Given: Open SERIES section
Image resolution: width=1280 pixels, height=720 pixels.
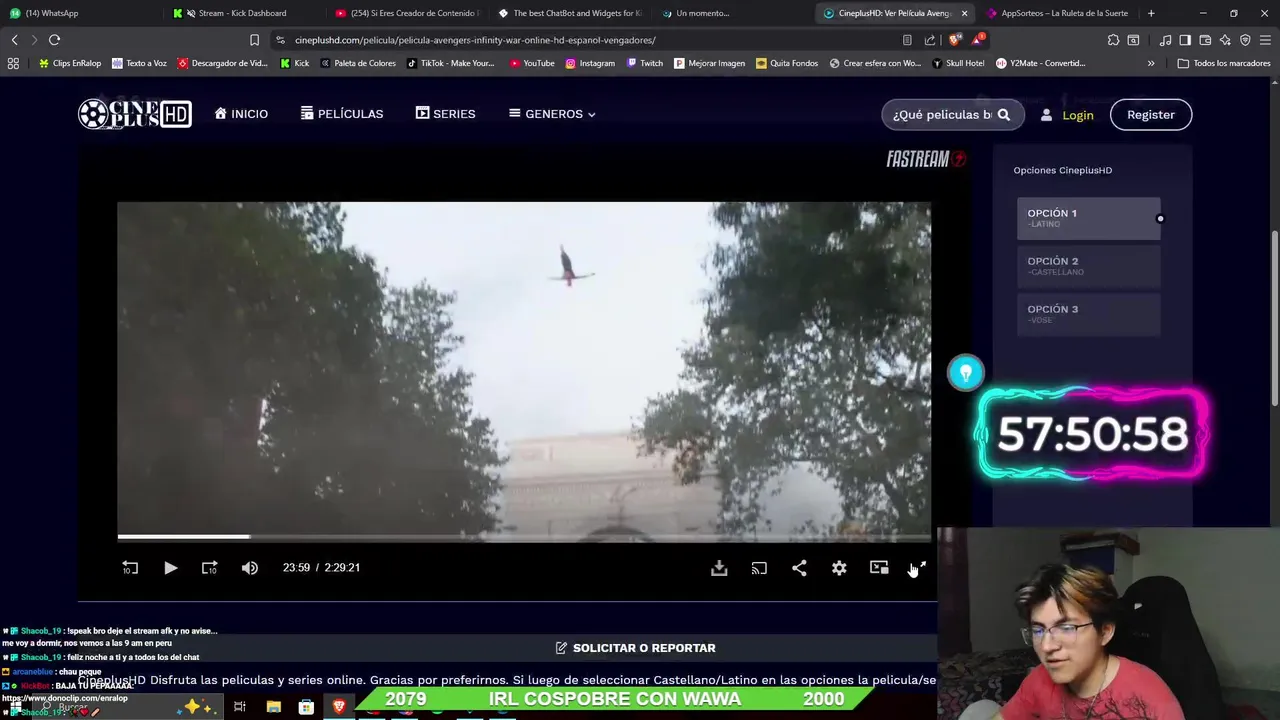Looking at the screenshot, I should (445, 114).
